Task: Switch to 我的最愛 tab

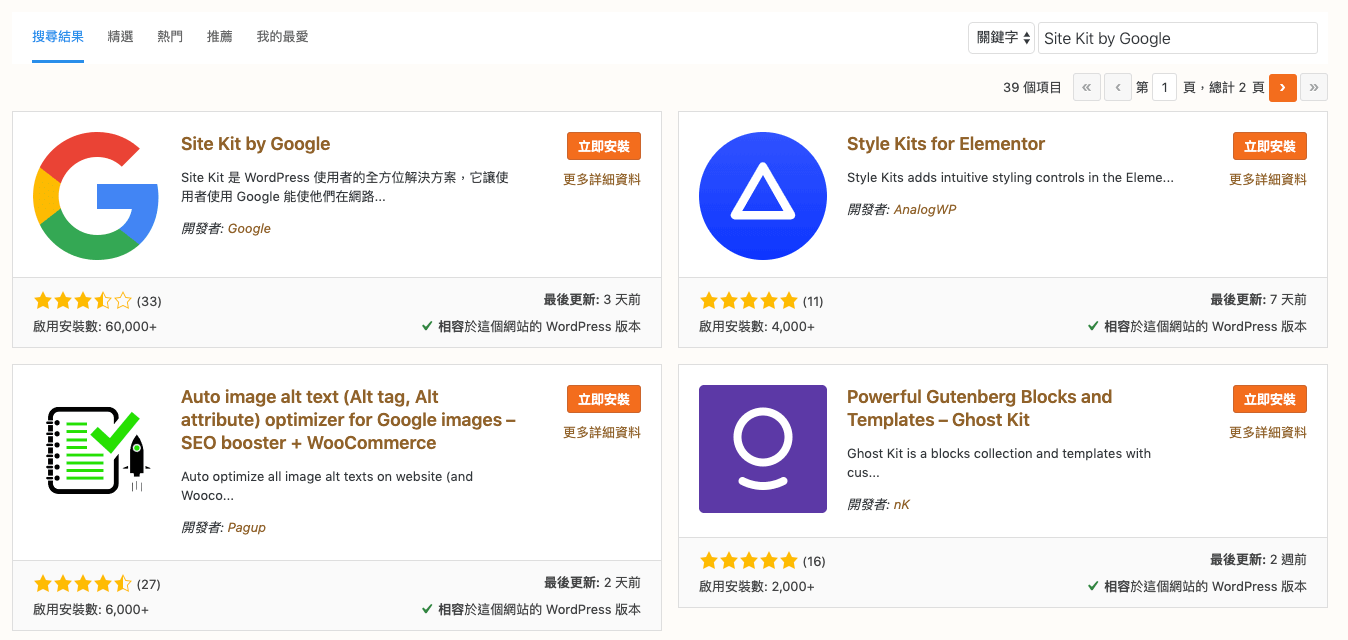Action: tap(282, 37)
